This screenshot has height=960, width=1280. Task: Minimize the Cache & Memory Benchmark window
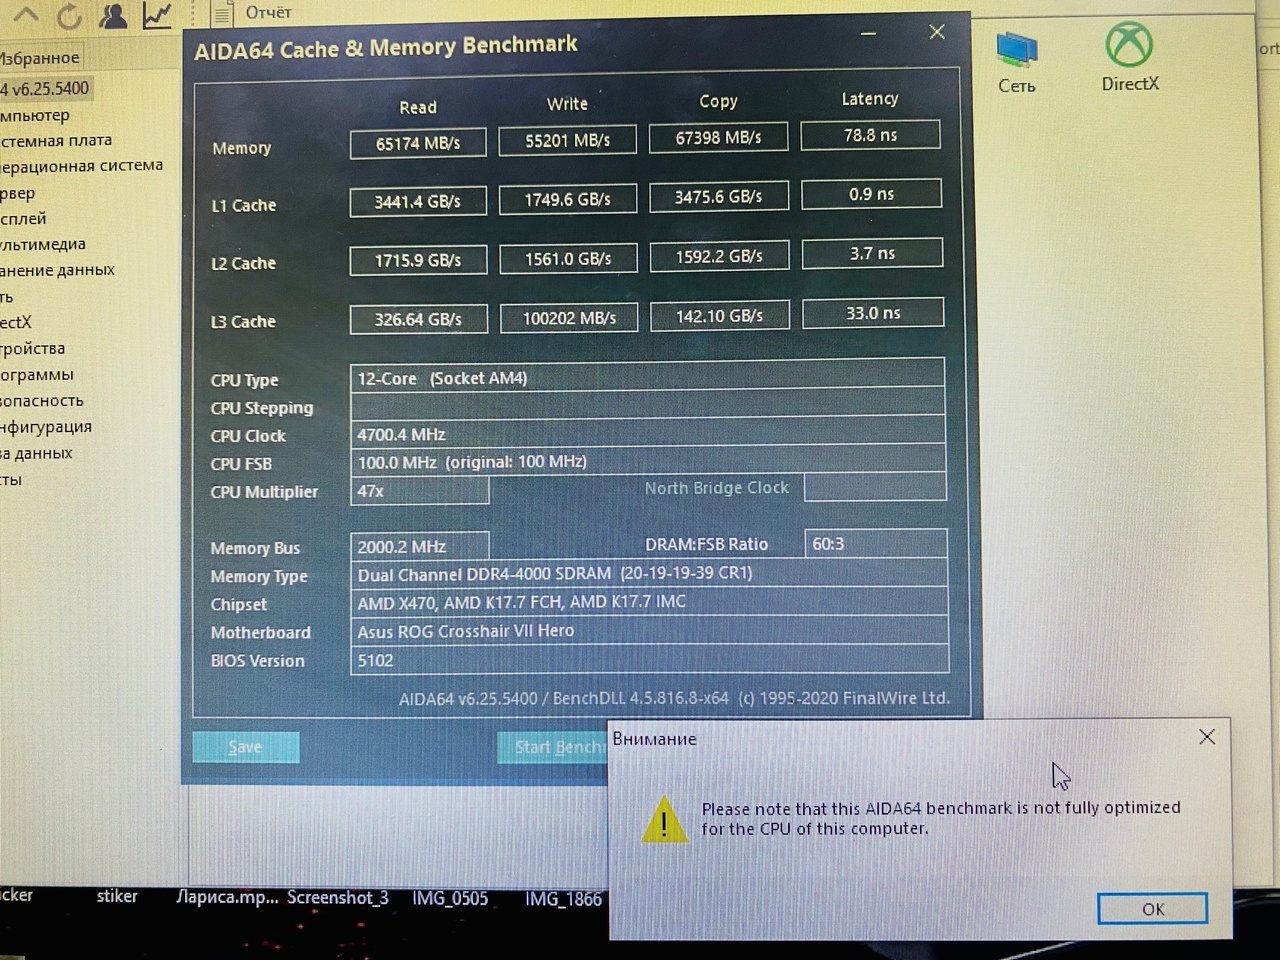[x=869, y=34]
